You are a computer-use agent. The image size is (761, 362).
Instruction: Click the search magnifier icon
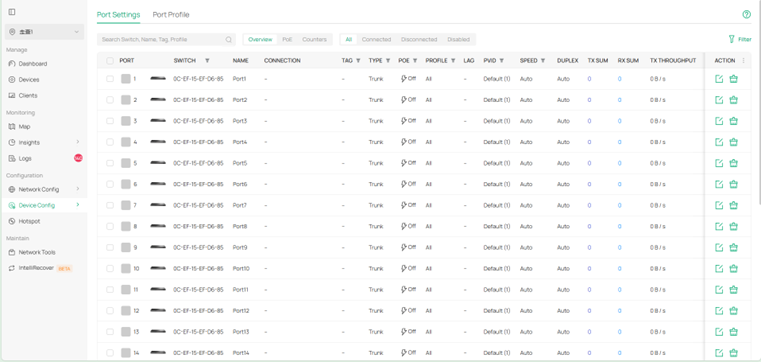pos(229,40)
